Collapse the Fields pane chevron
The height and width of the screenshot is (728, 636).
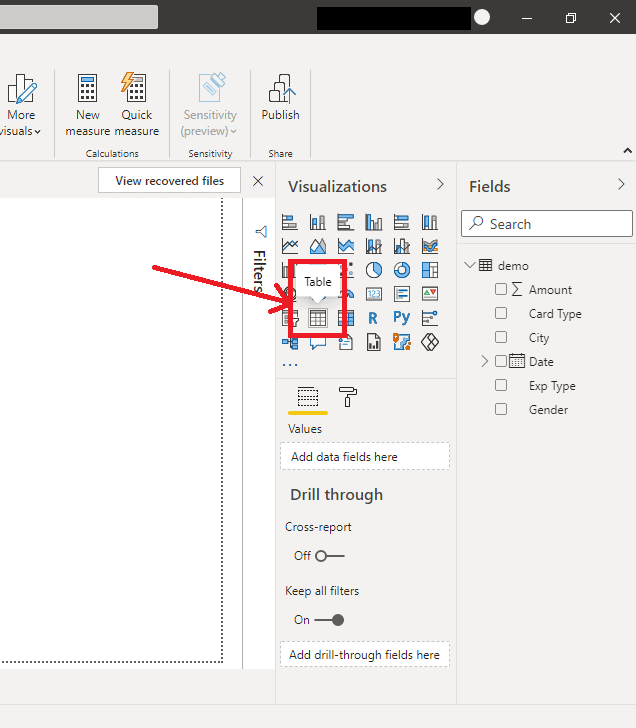621,185
